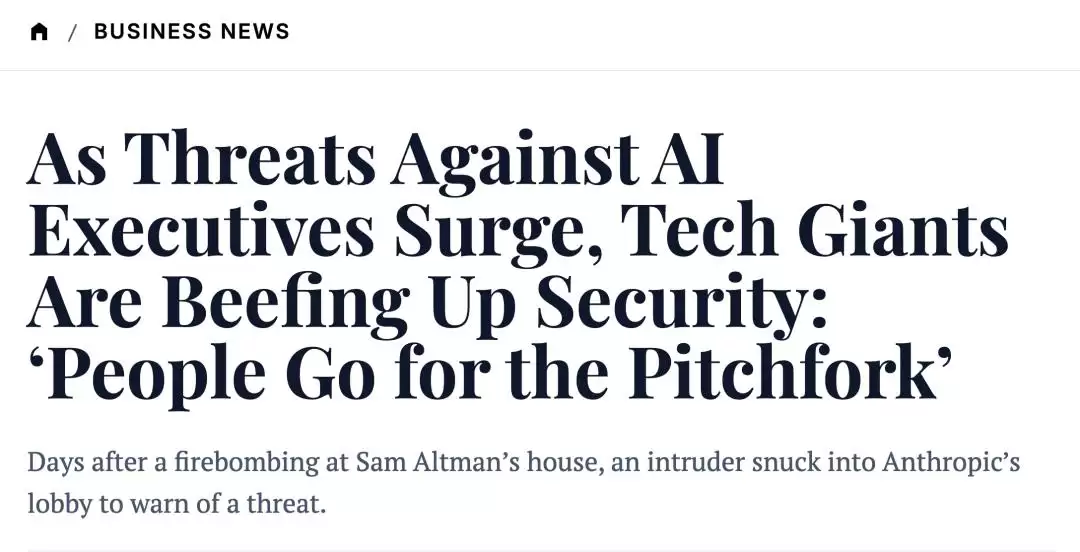Click the headline line 'Are Beefing Up Security:'
Screen dimensions: 1080x552
click(427, 305)
